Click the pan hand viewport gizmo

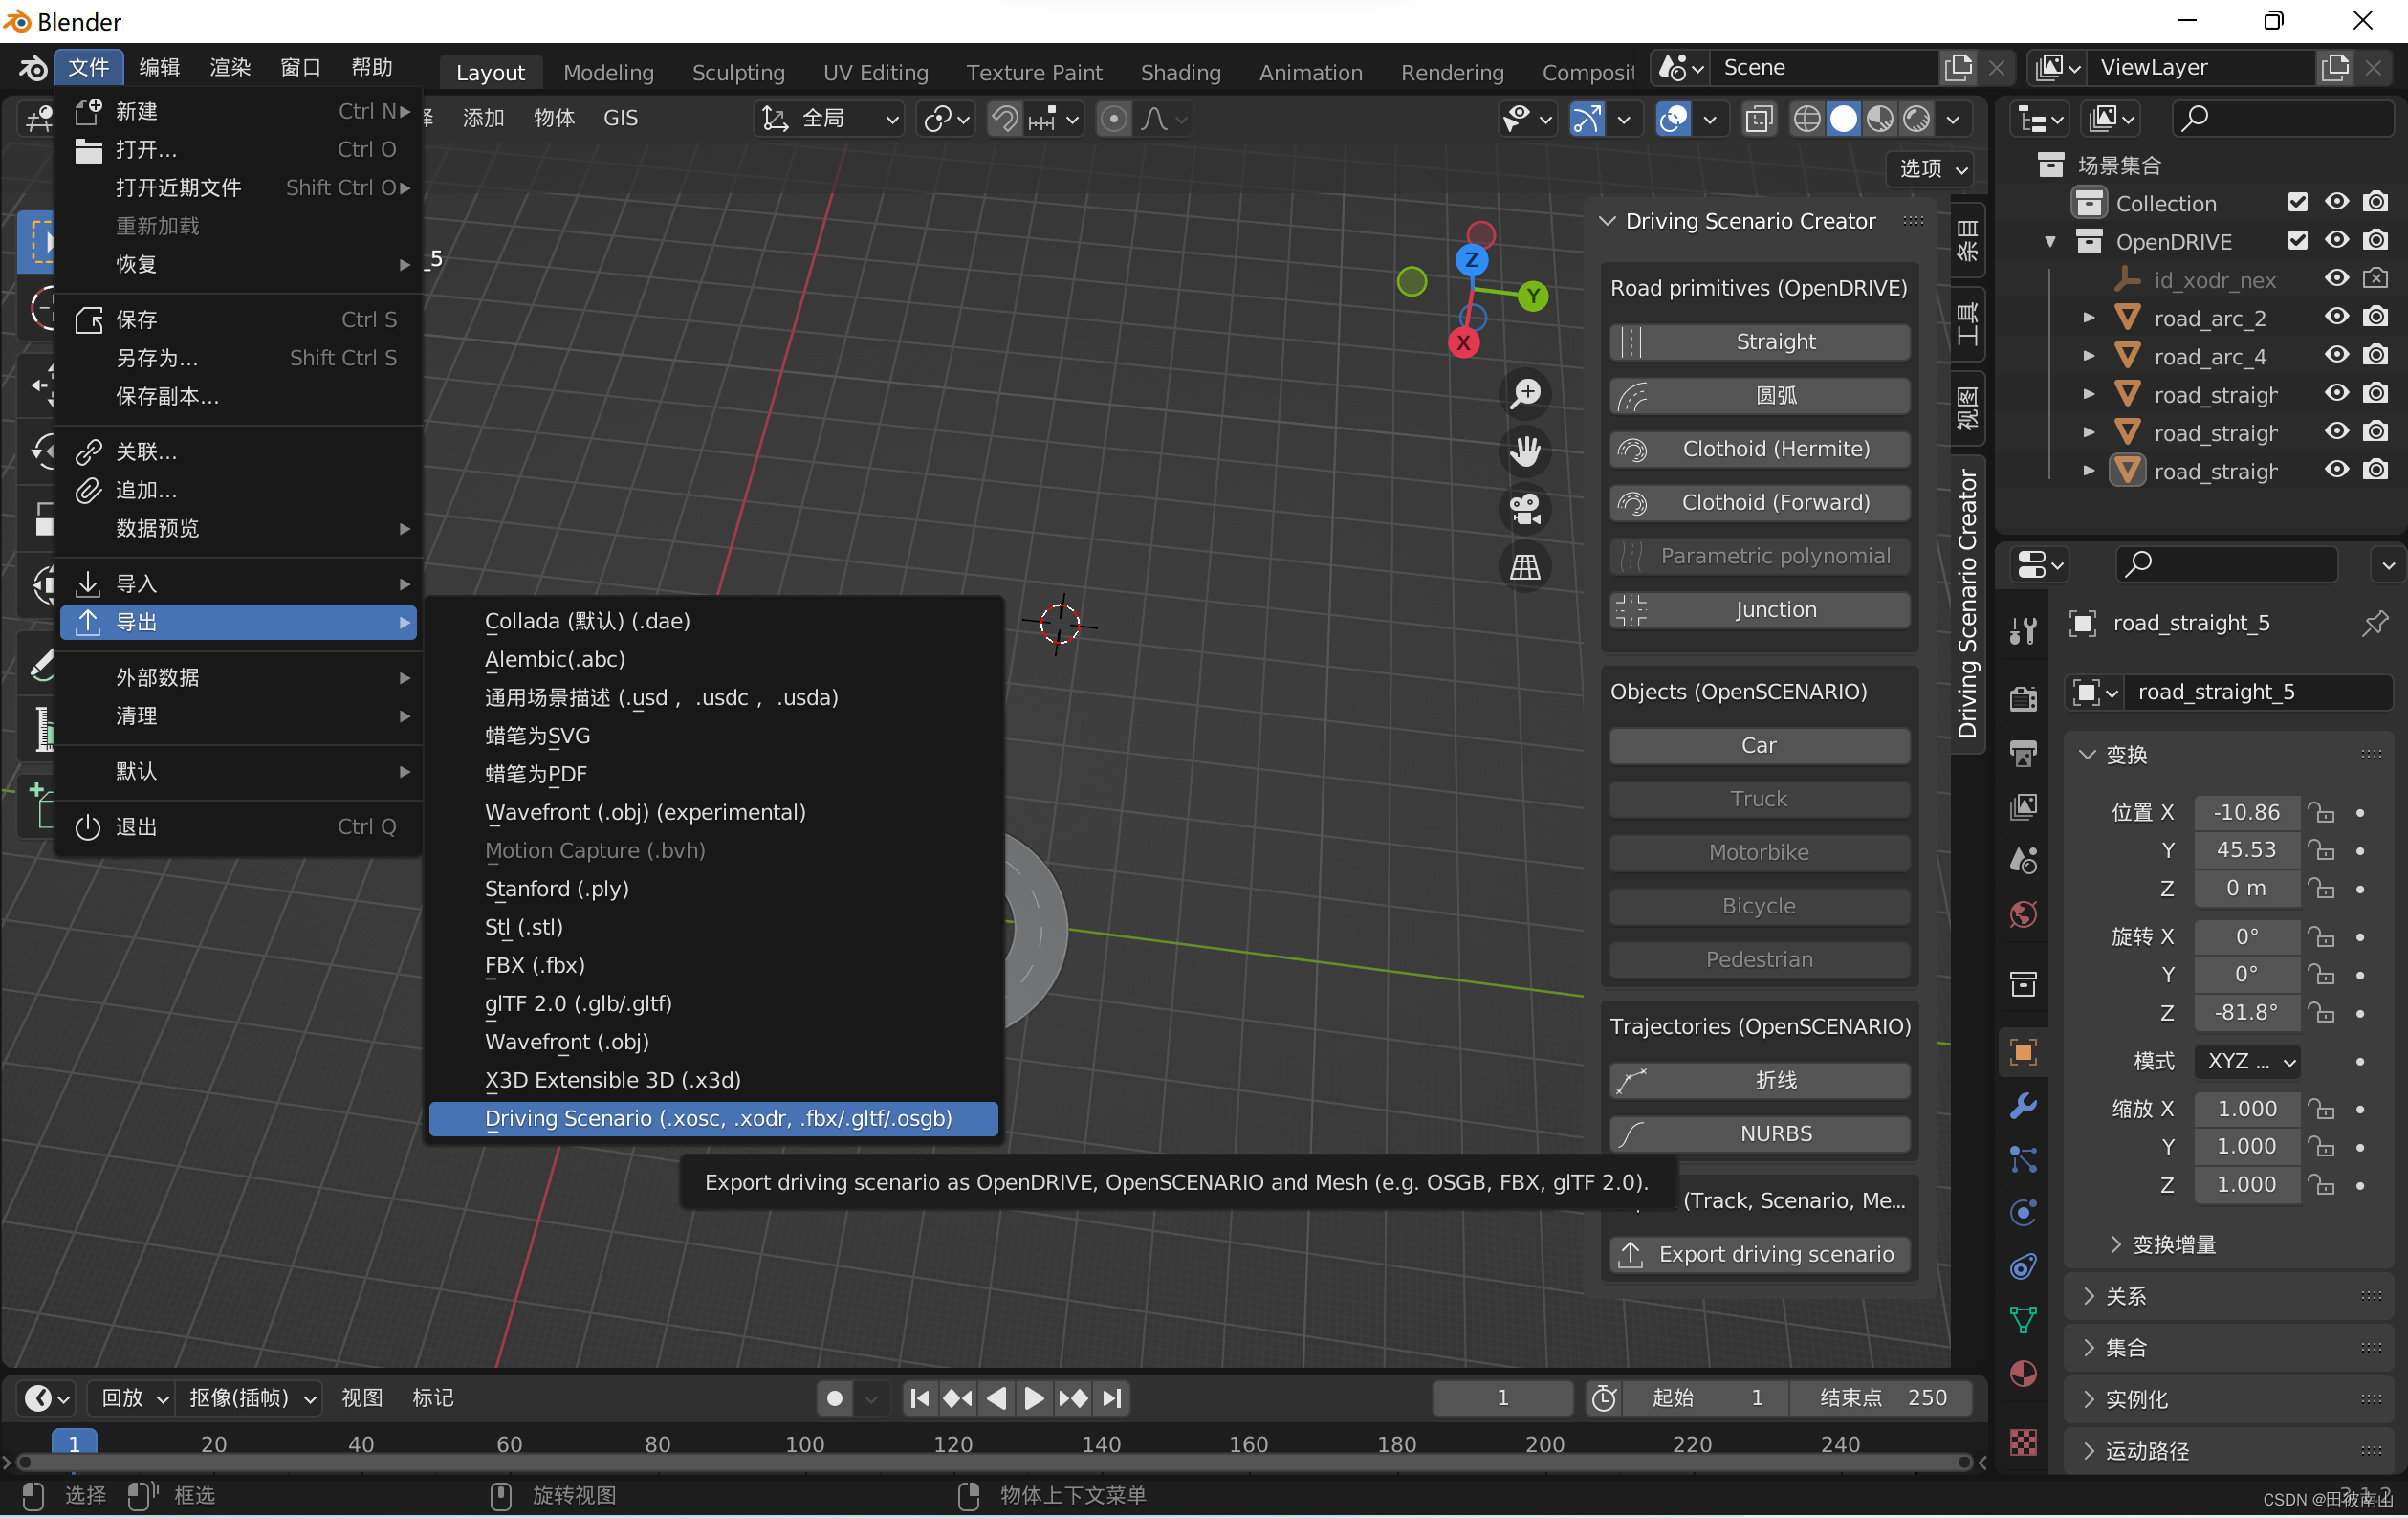coord(1525,451)
